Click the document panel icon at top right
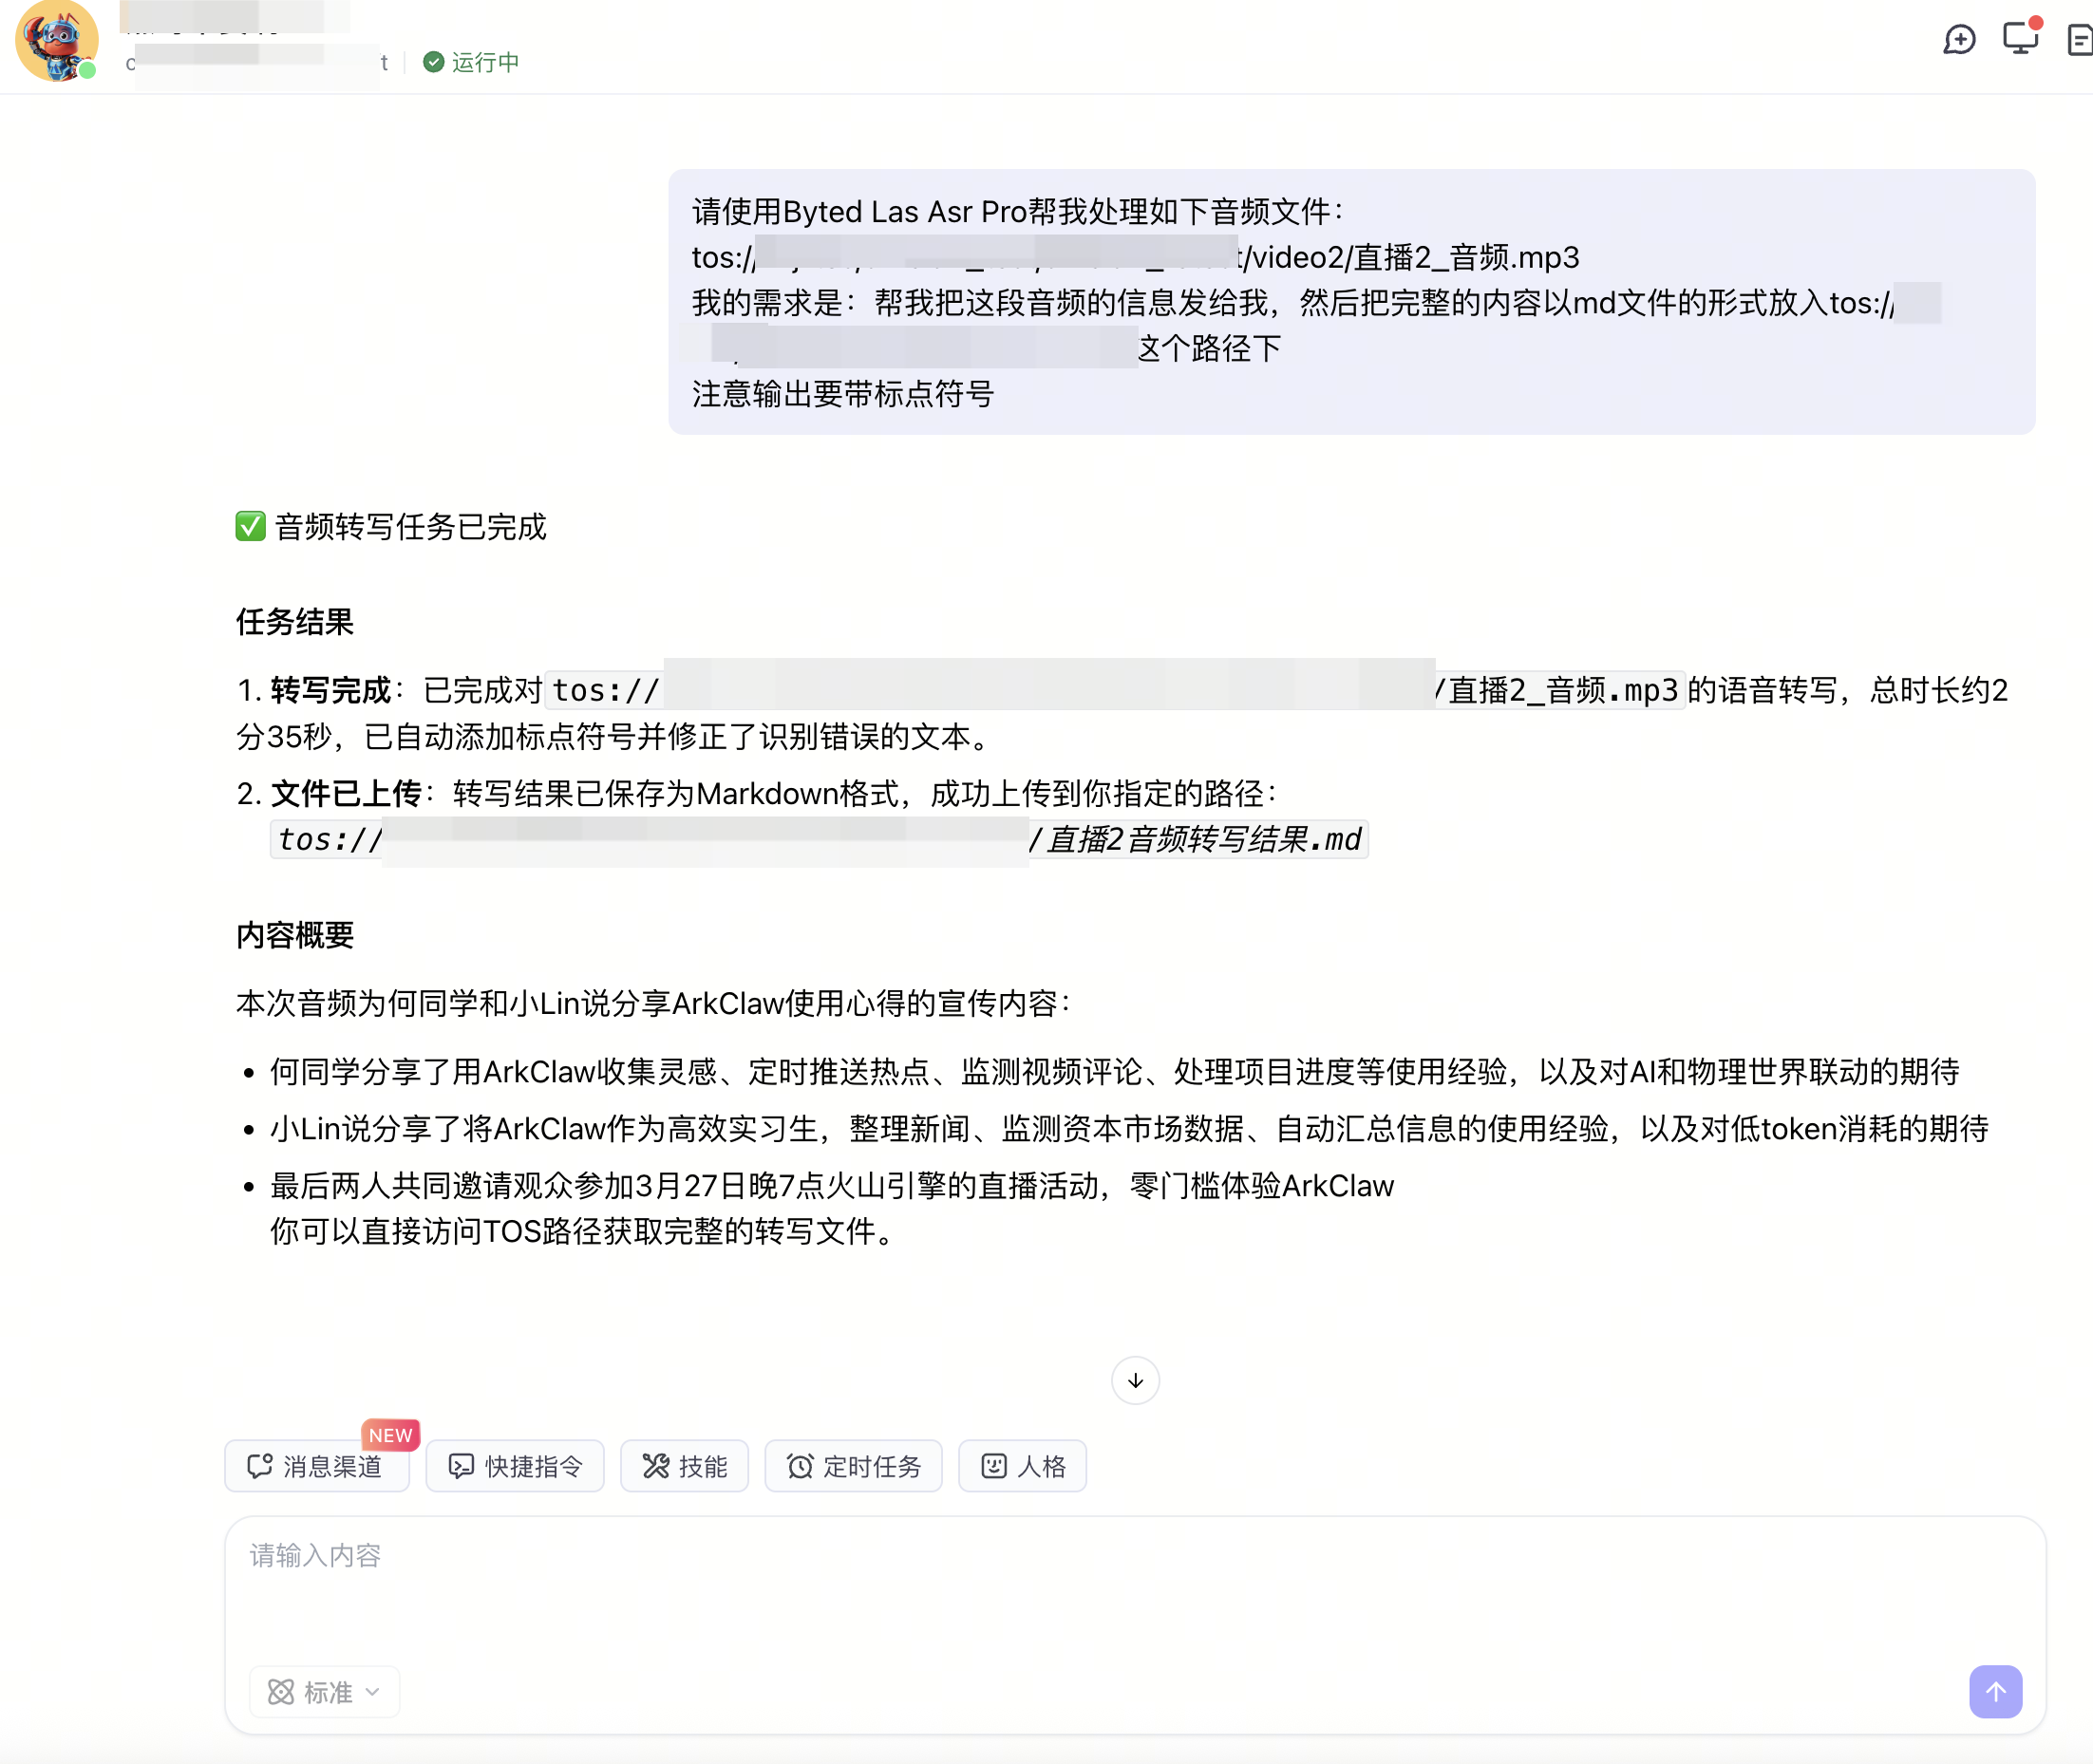 [2080, 40]
